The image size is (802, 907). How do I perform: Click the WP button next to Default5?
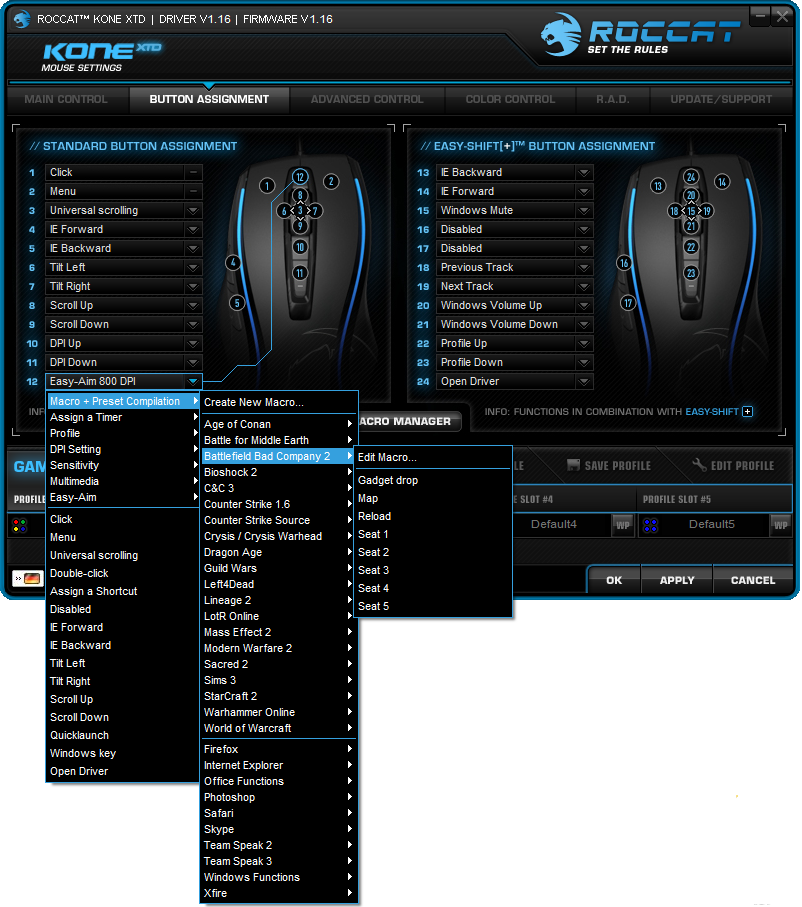pos(781,525)
